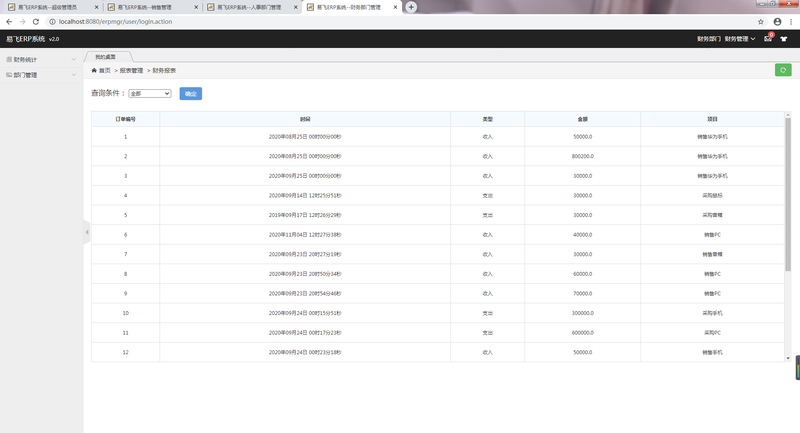Click the blue 确定 button
The image size is (800, 433).
click(191, 93)
